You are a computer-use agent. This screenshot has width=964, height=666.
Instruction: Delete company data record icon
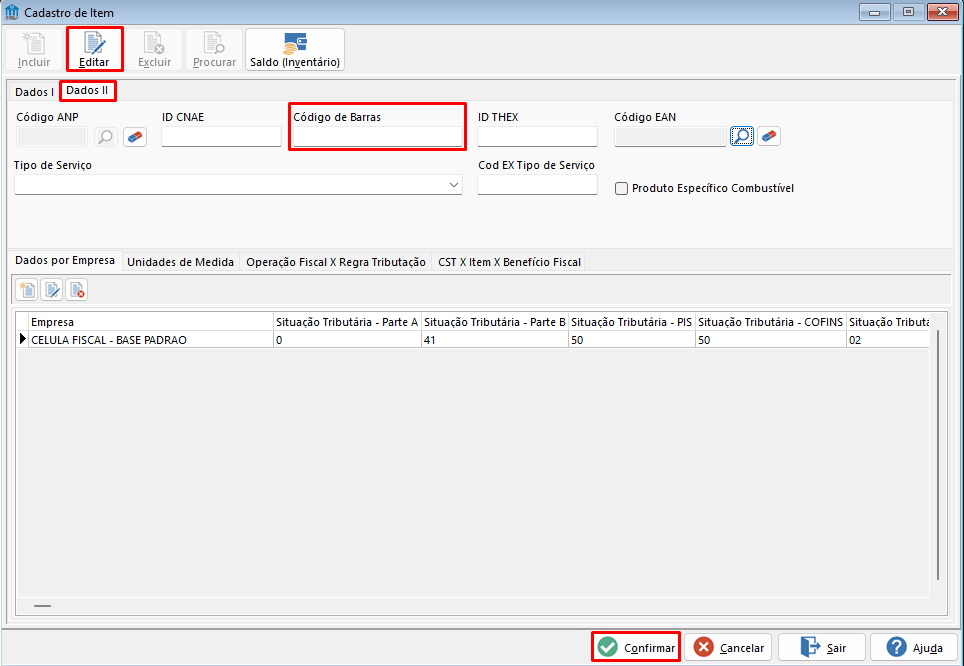point(77,290)
